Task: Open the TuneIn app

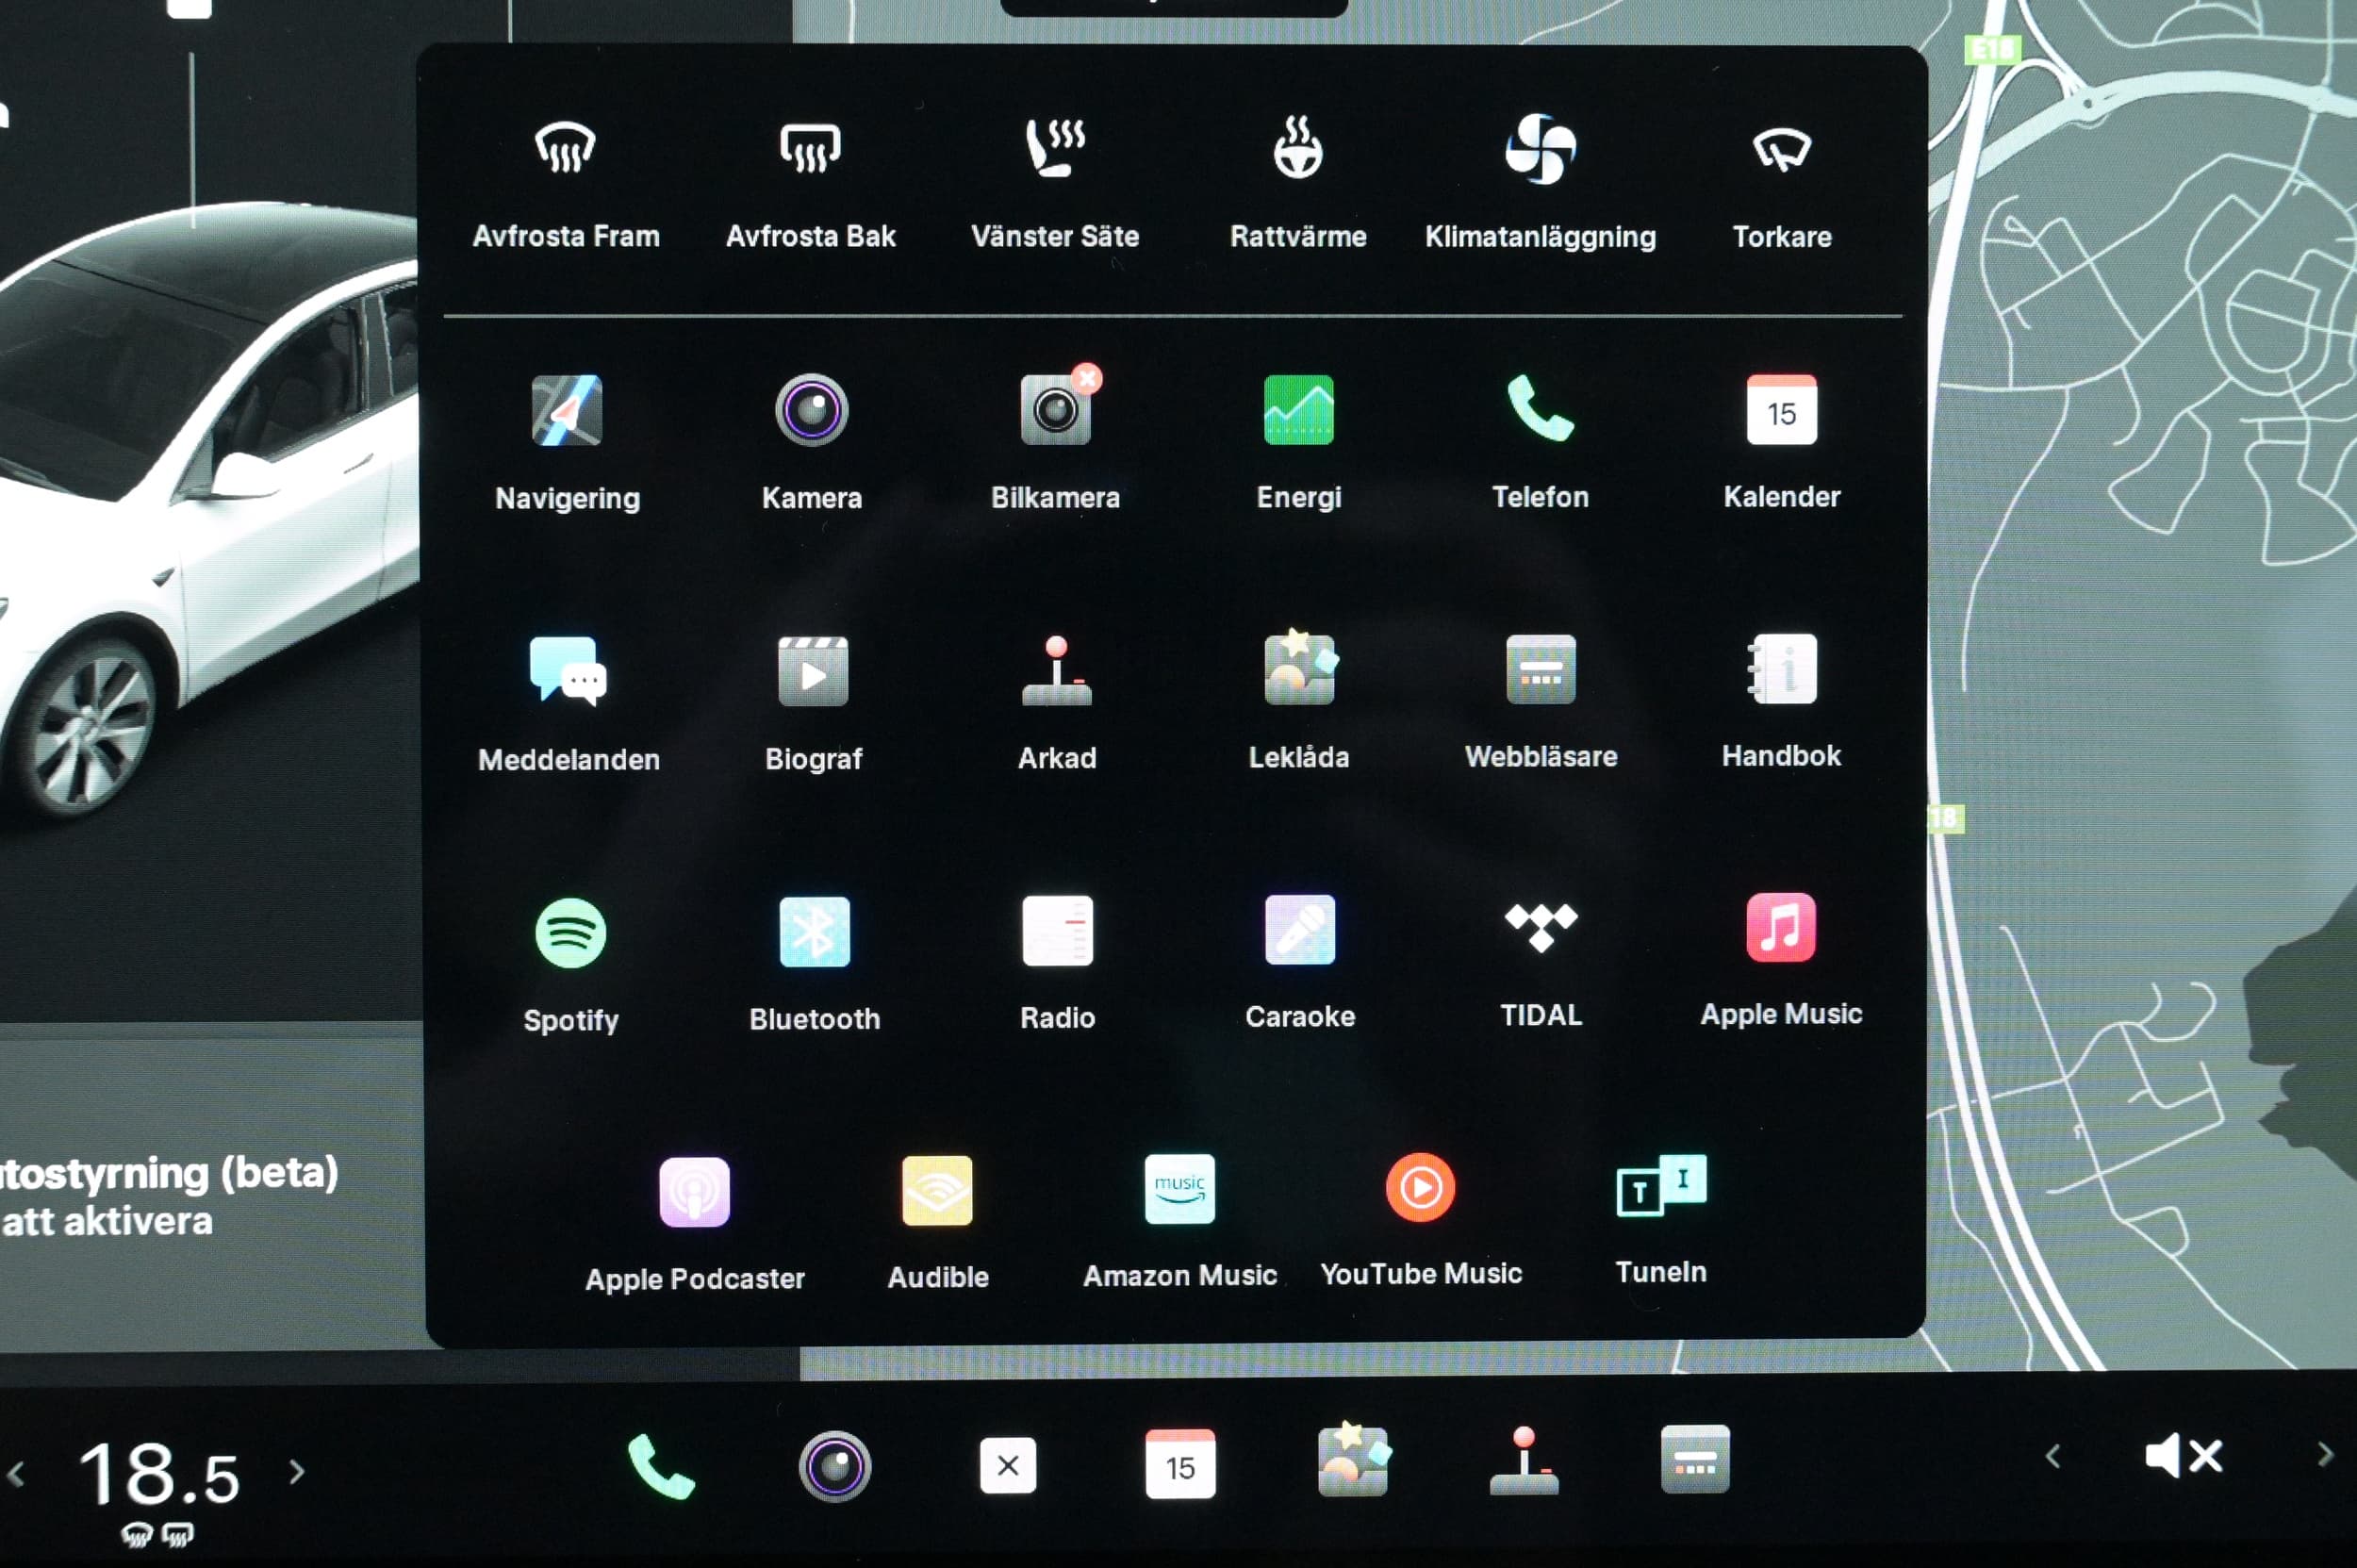Action: tap(1661, 1220)
